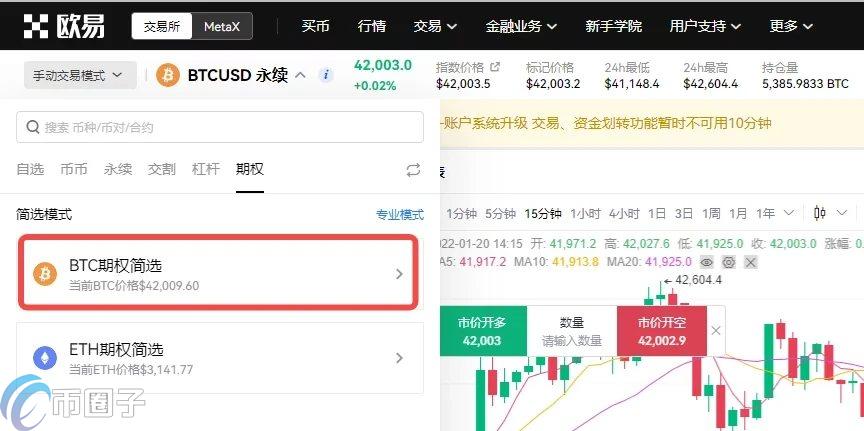Select the 3日 chart interval

[684, 213]
